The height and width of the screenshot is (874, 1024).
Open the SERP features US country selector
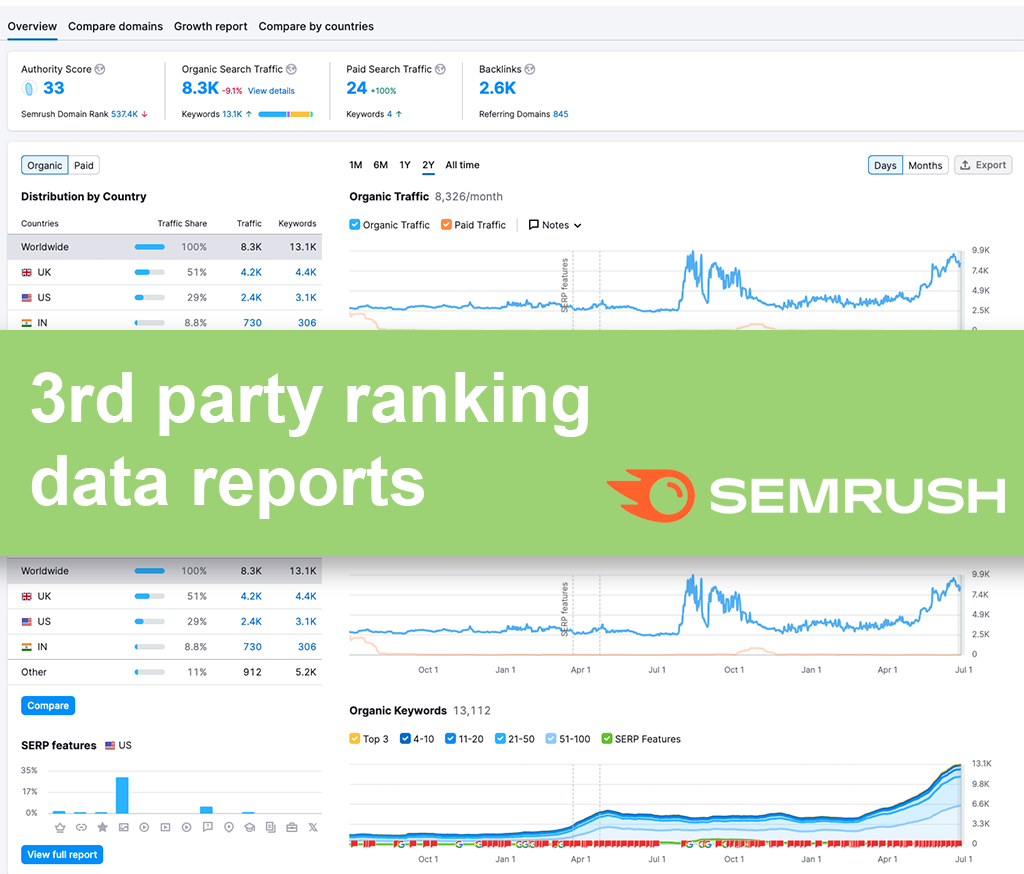pyautogui.click(x=118, y=745)
